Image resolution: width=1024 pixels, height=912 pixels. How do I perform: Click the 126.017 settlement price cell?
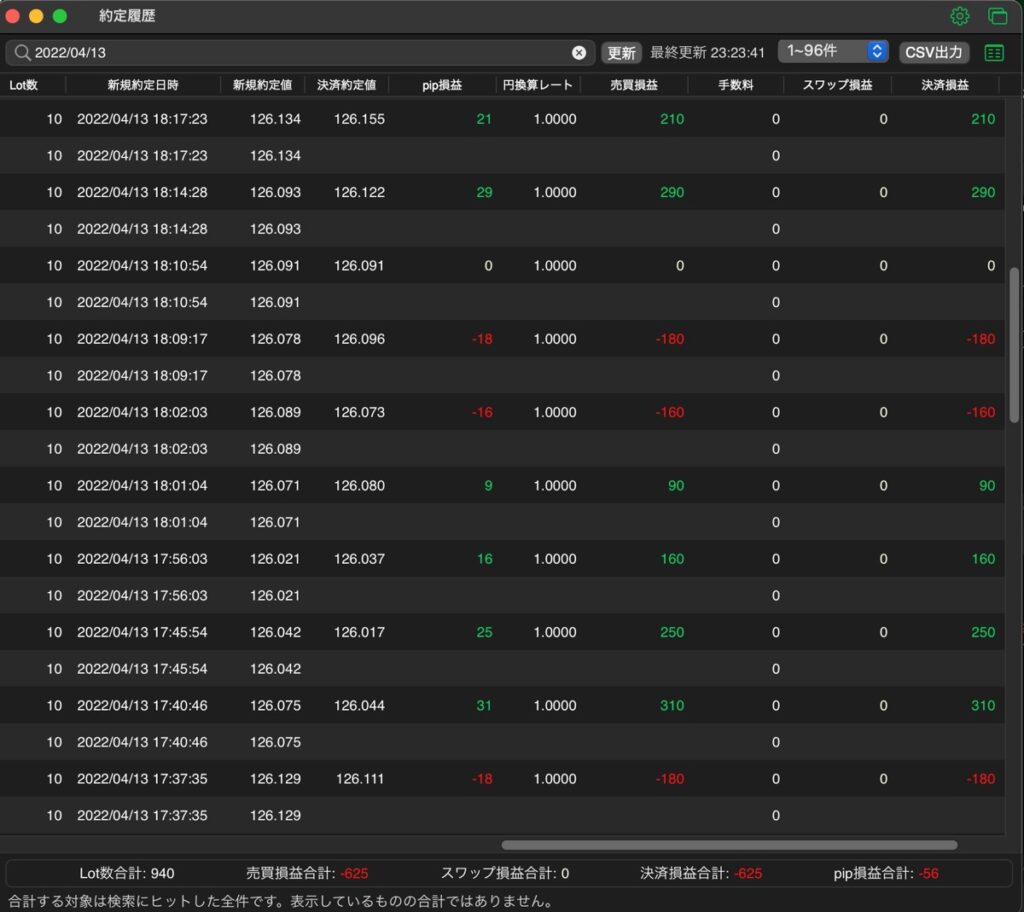pos(359,632)
